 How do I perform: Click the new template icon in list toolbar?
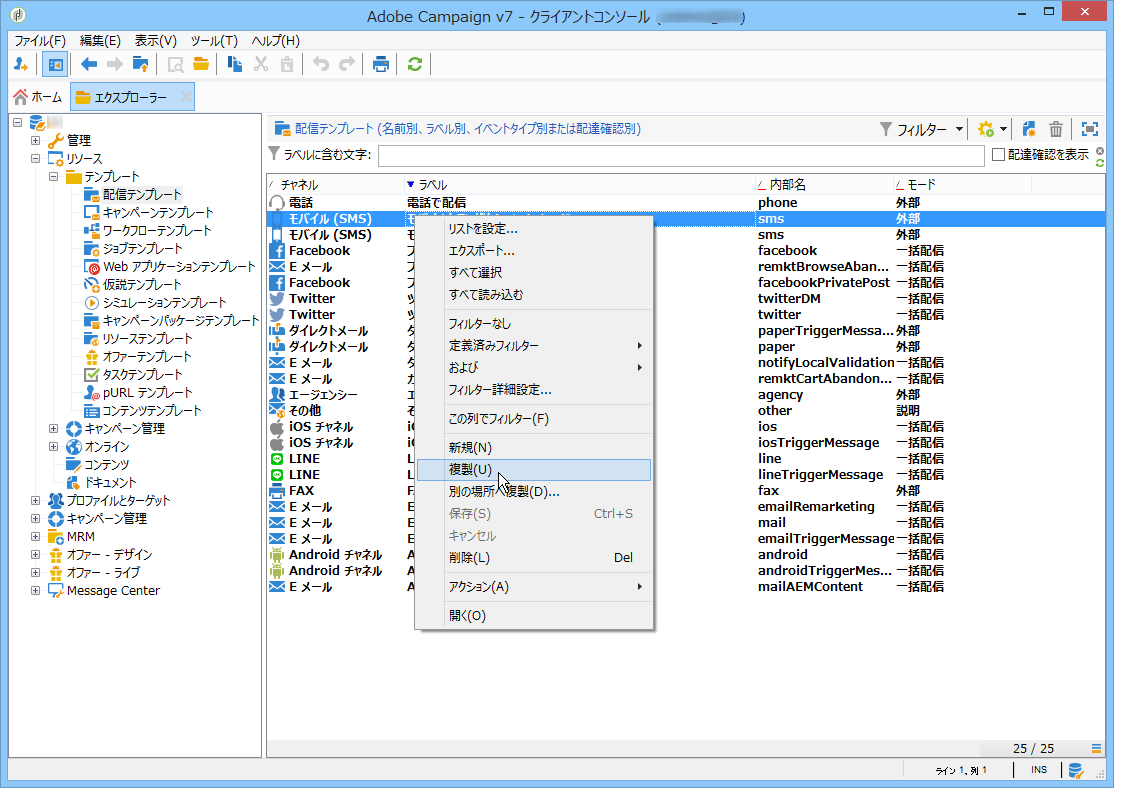click(x=1029, y=129)
